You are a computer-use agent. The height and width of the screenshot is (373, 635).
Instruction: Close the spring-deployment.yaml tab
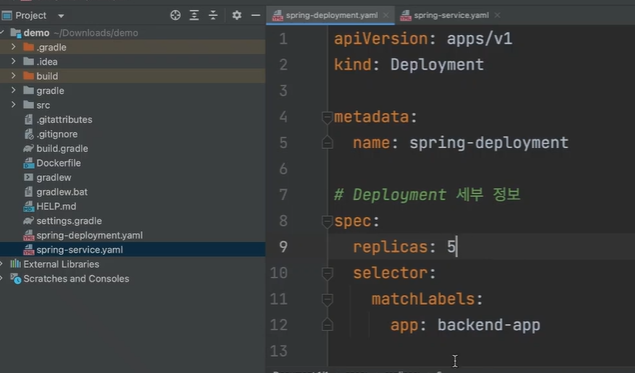click(x=386, y=15)
